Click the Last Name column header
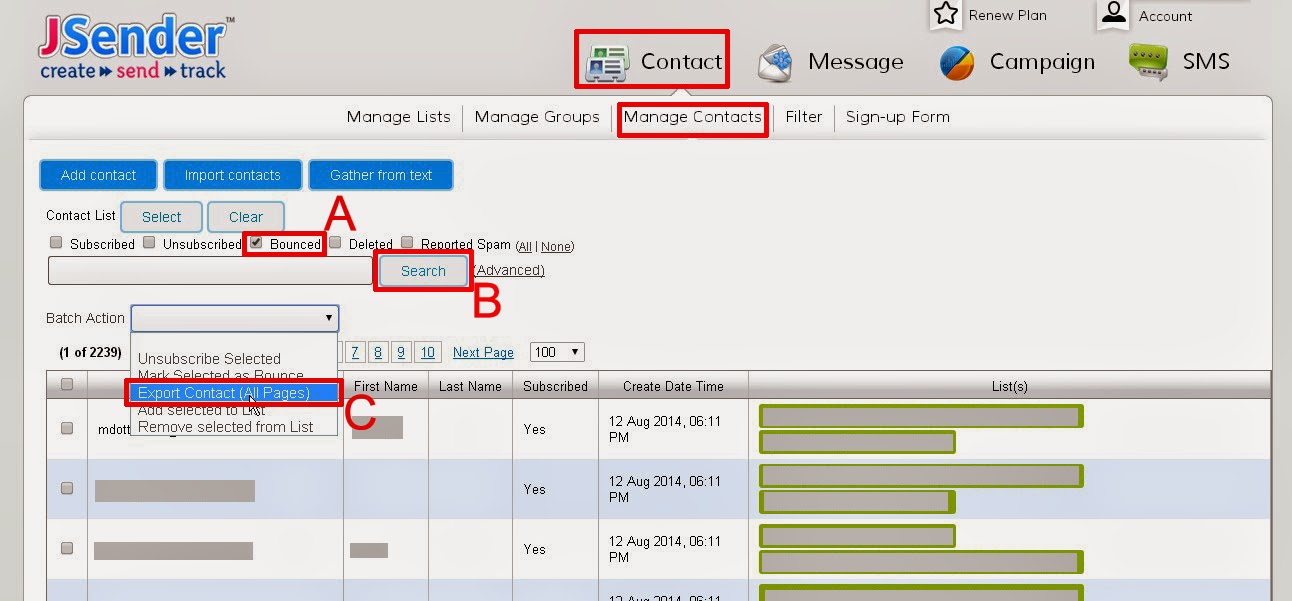This screenshot has width=1292, height=601. [x=470, y=386]
